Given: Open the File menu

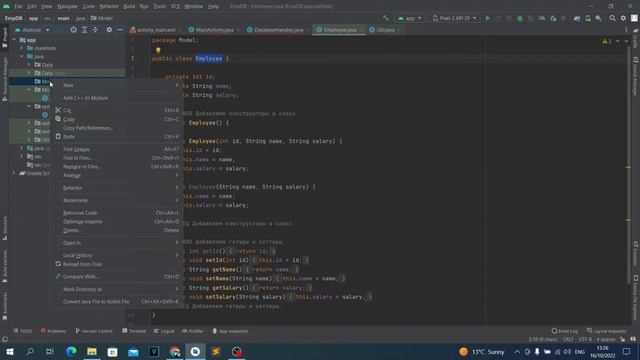Looking at the screenshot, I should tap(18, 6).
